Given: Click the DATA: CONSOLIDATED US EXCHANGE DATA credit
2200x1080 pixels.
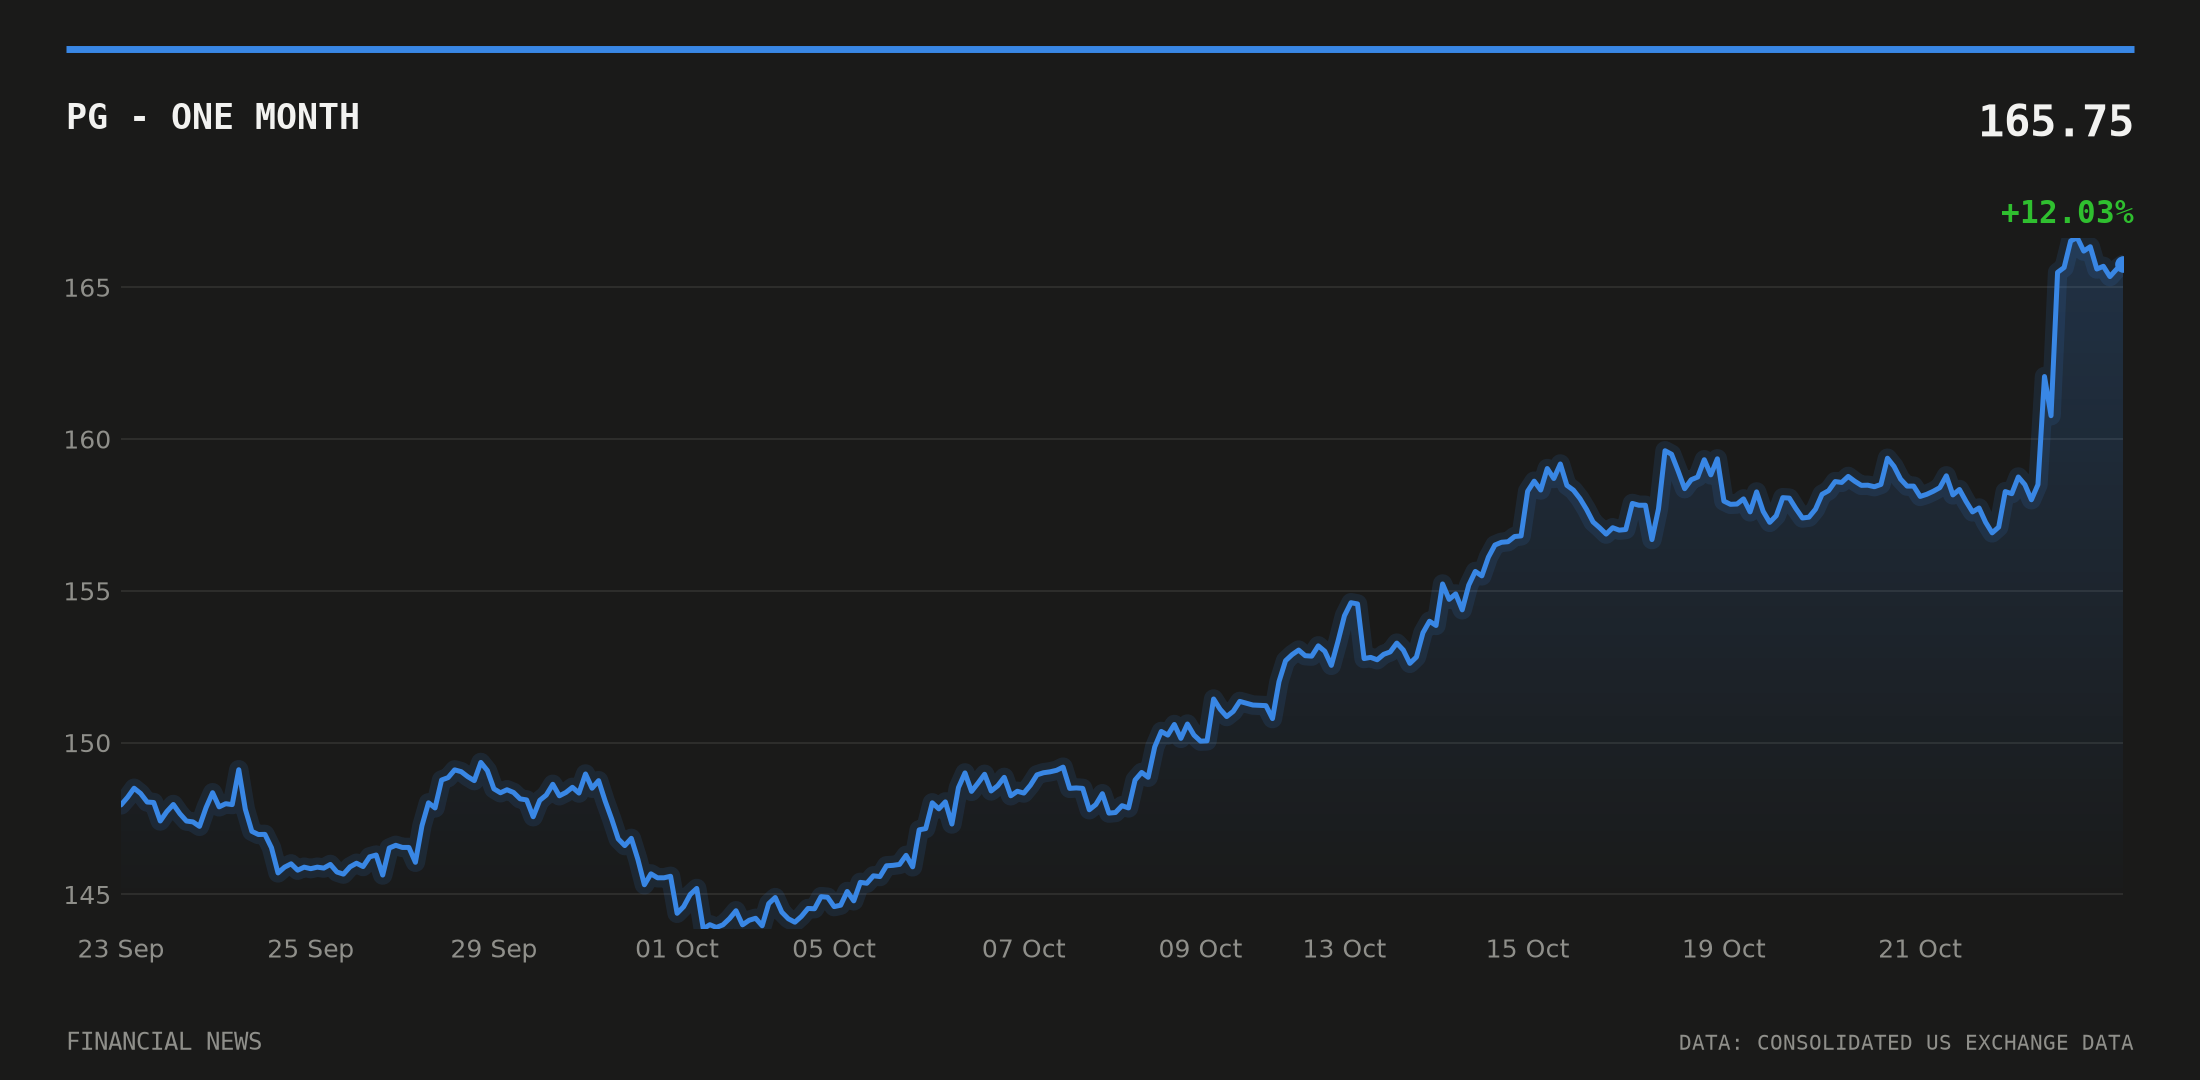Looking at the screenshot, I should (1906, 1043).
